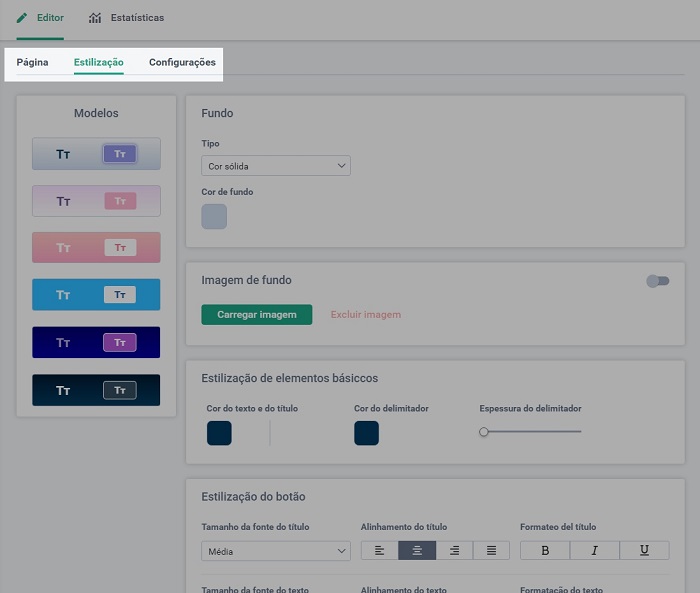This screenshot has width=700, height=593.
Task: Toggle bold title formatting
Action: pos(545,550)
